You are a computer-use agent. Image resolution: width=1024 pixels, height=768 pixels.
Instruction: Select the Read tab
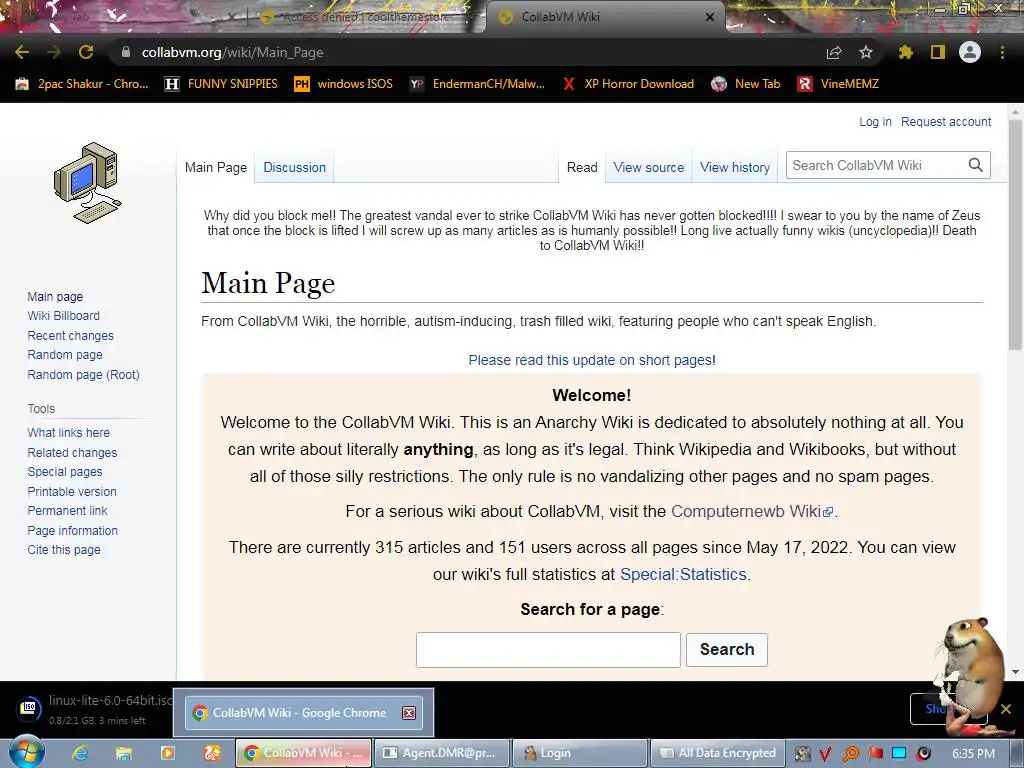(x=582, y=167)
